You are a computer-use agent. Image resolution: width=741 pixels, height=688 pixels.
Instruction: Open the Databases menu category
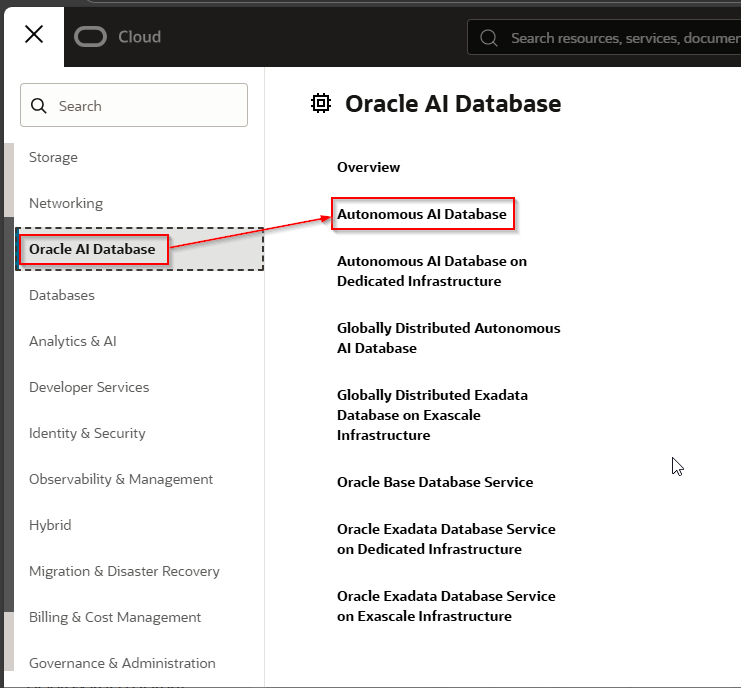tap(62, 295)
